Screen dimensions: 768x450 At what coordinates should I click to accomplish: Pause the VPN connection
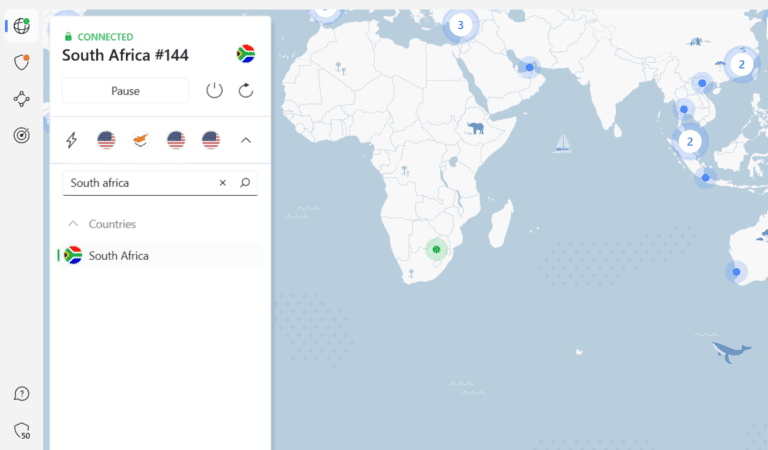coord(125,91)
